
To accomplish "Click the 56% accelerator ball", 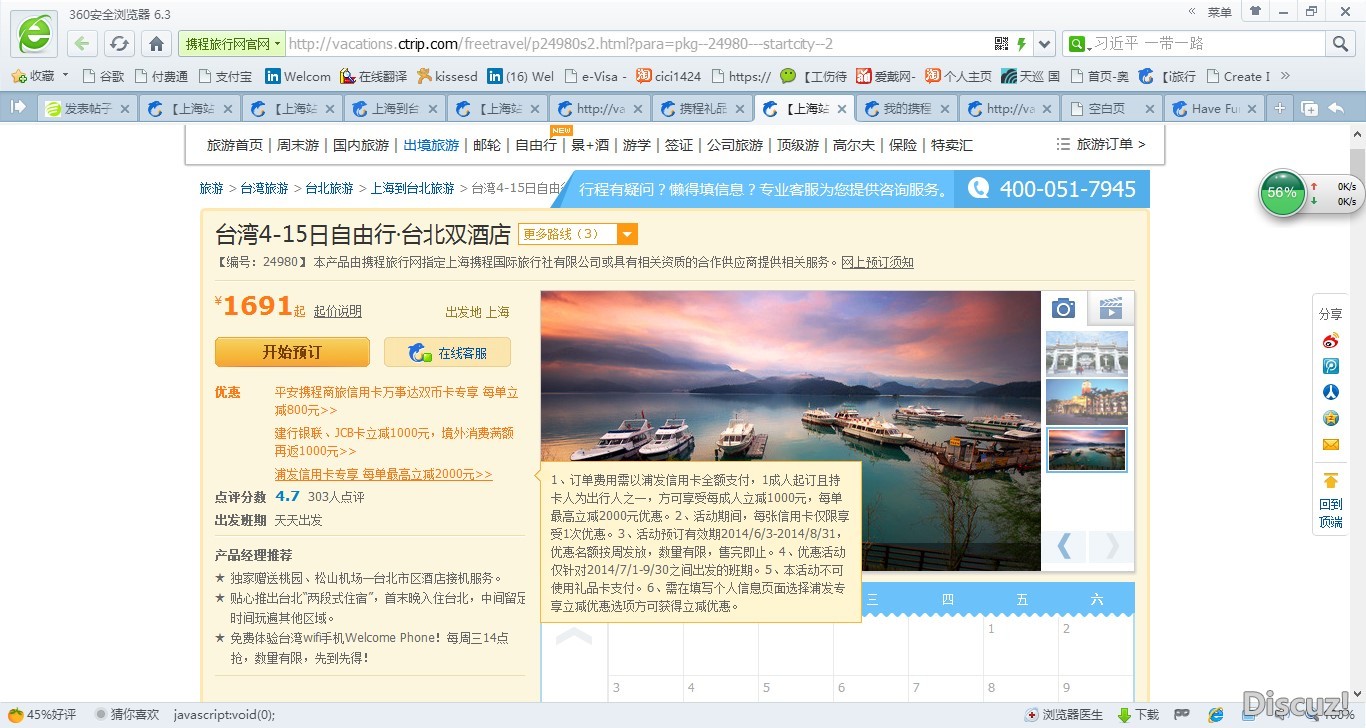I will [1282, 192].
